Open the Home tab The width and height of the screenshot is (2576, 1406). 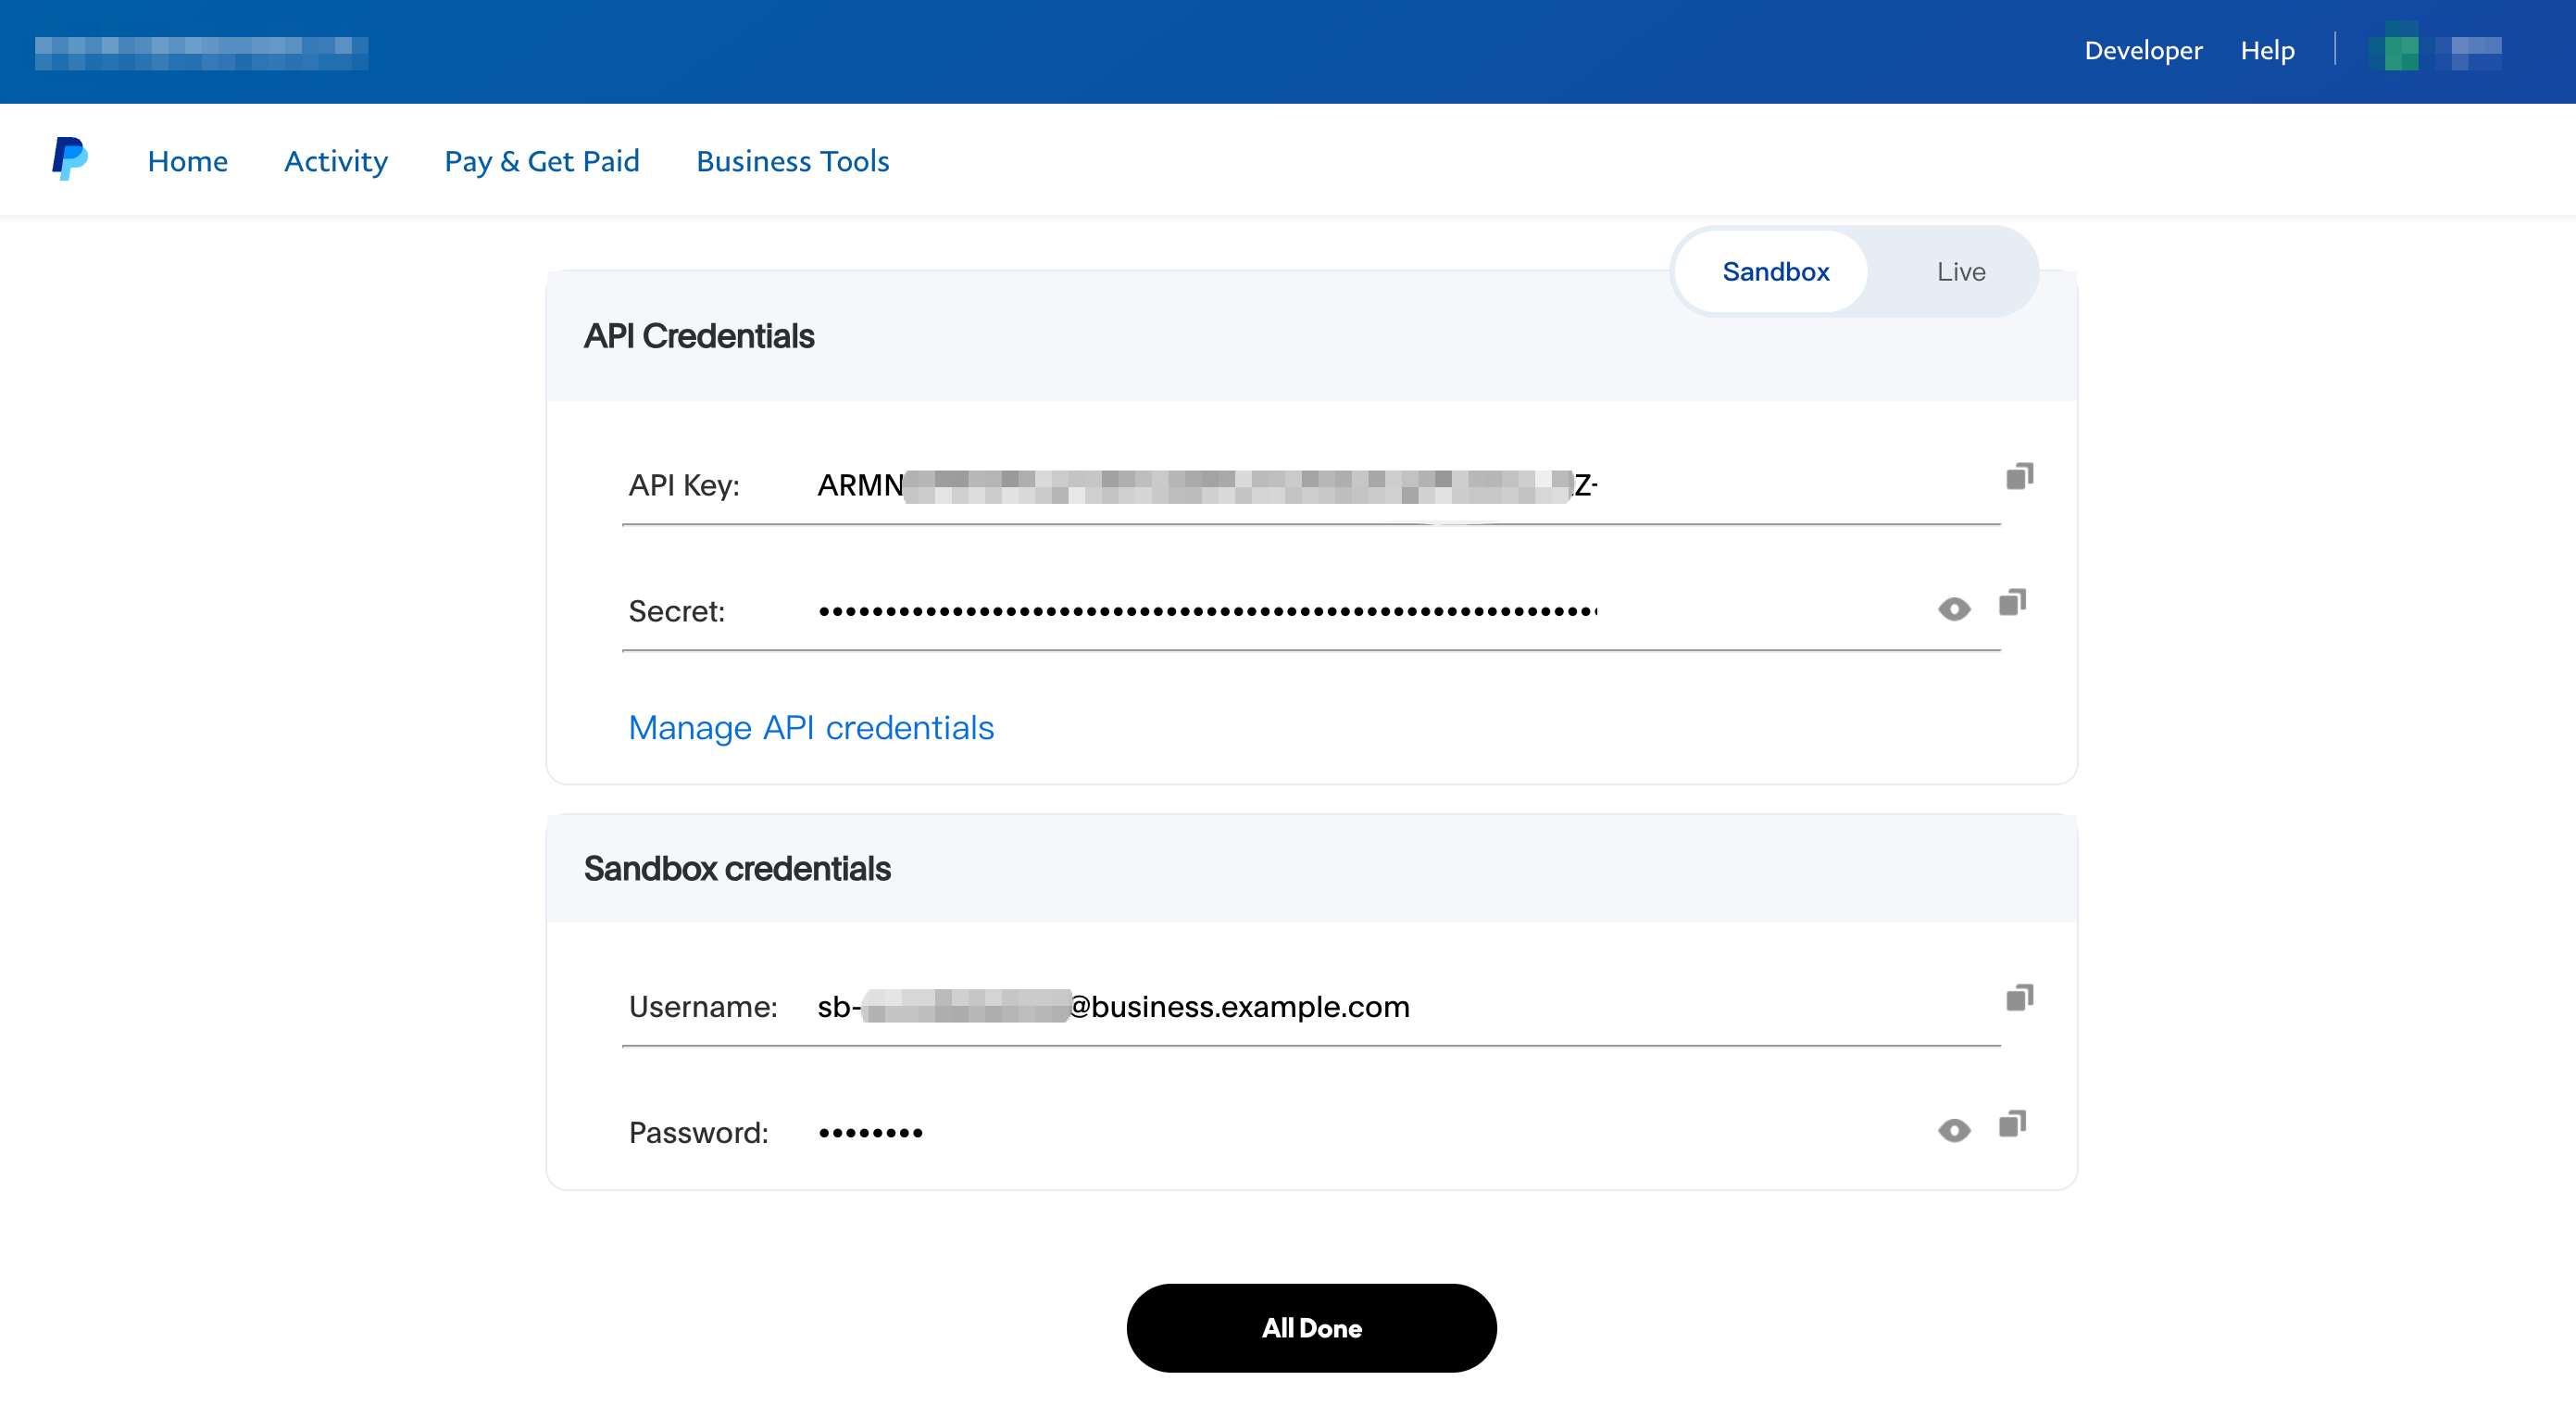click(187, 161)
